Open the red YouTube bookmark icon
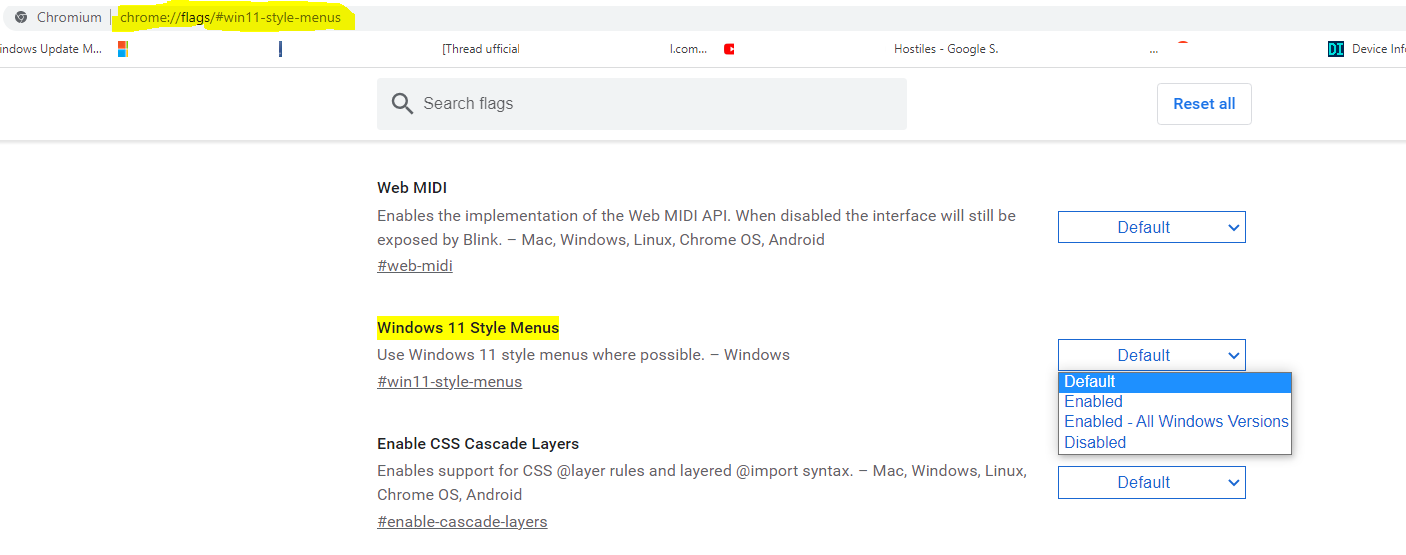Viewport: 1406px width, 555px height. pos(729,49)
